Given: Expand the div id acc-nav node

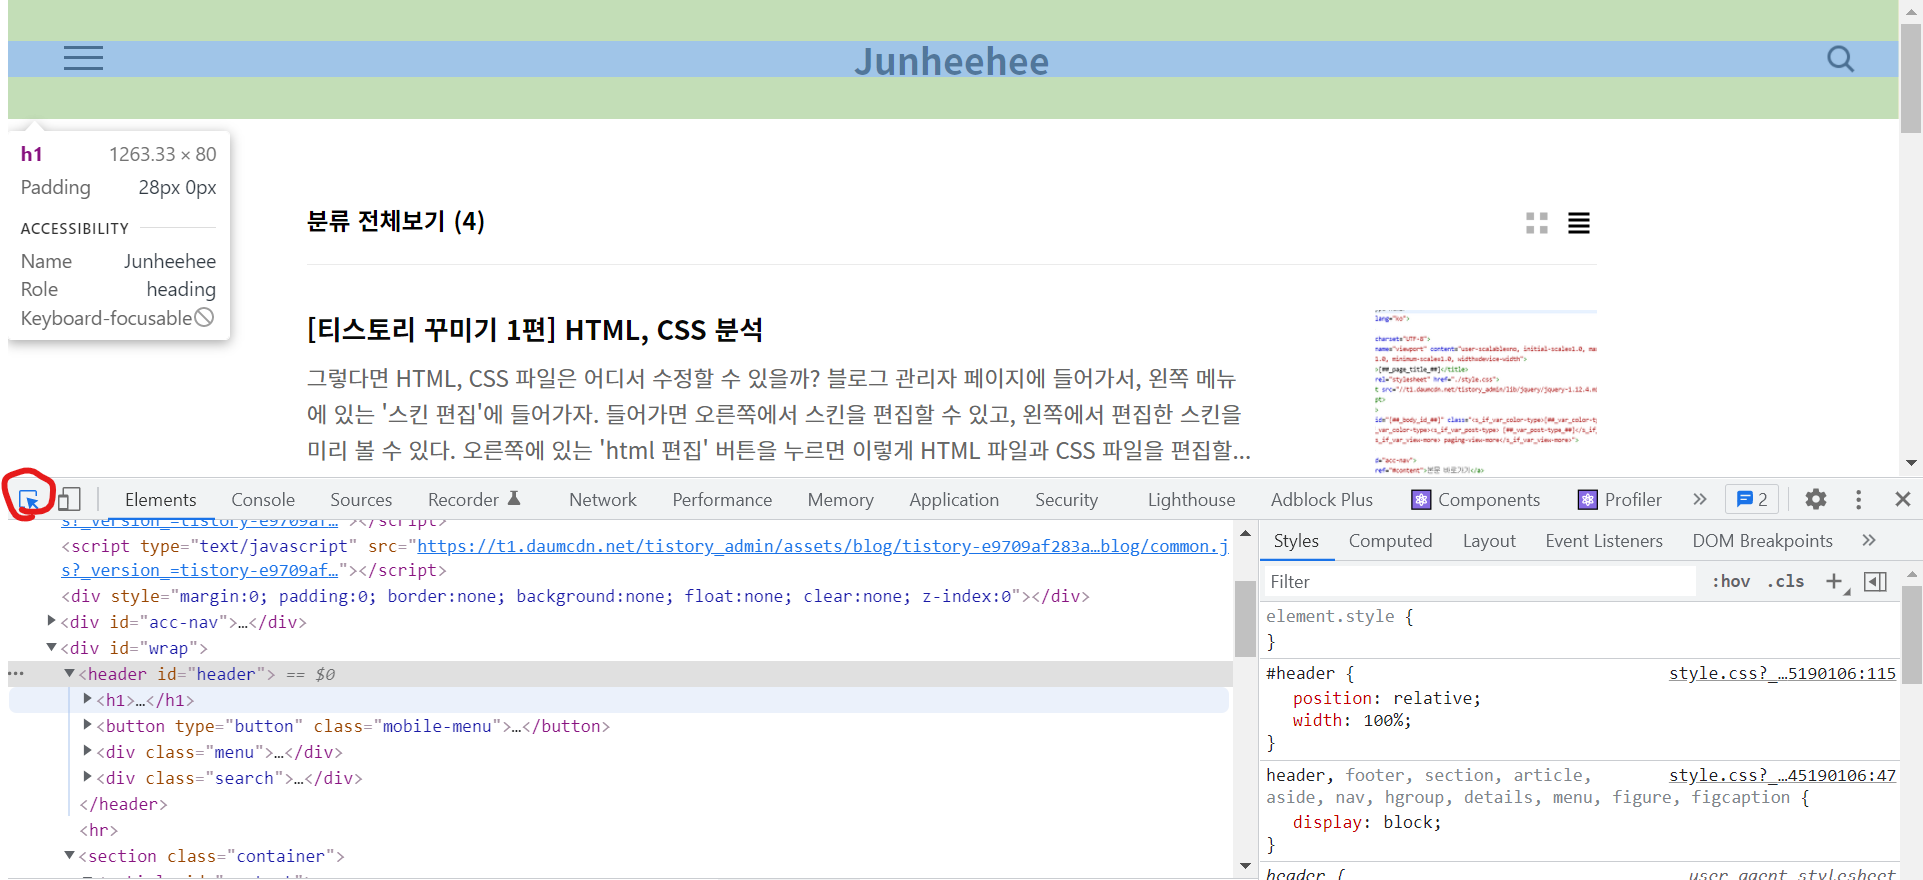Looking at the screenshot, I should (51, 621).
